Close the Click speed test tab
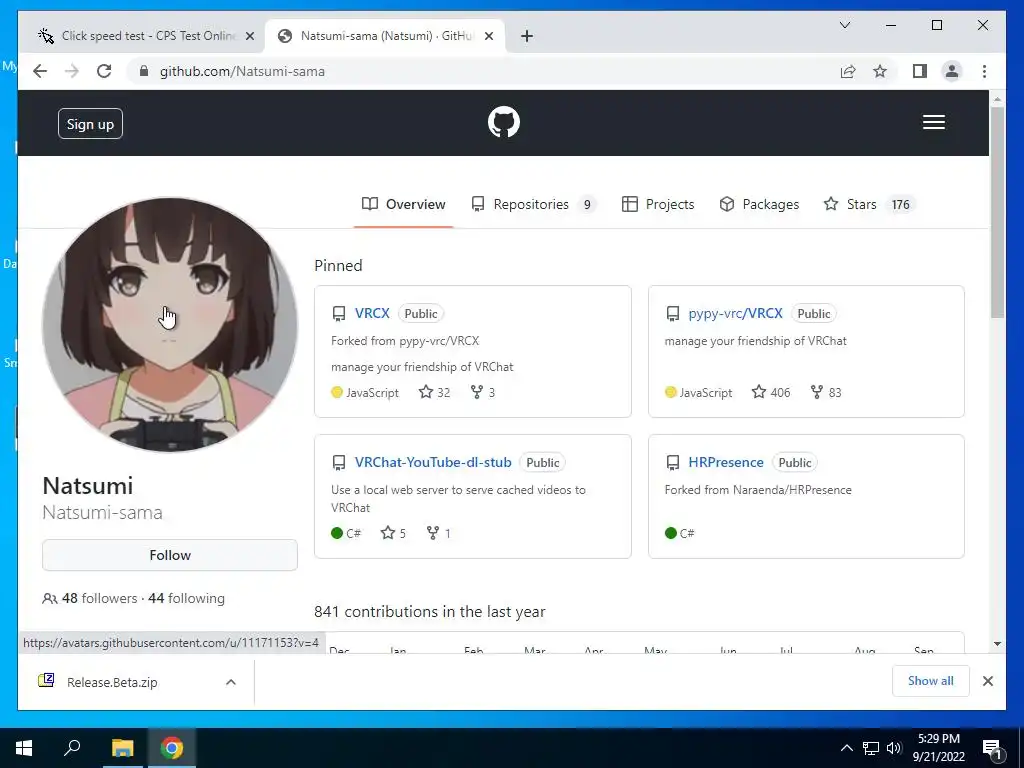 click(x=249, y=36)
